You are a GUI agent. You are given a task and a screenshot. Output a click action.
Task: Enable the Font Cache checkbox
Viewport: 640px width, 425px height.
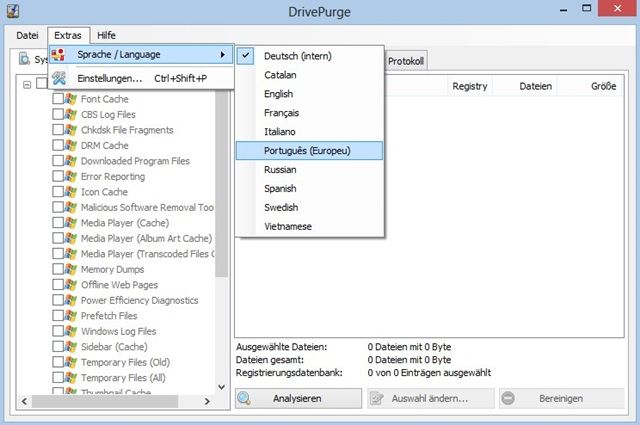[x=58, y=98]
